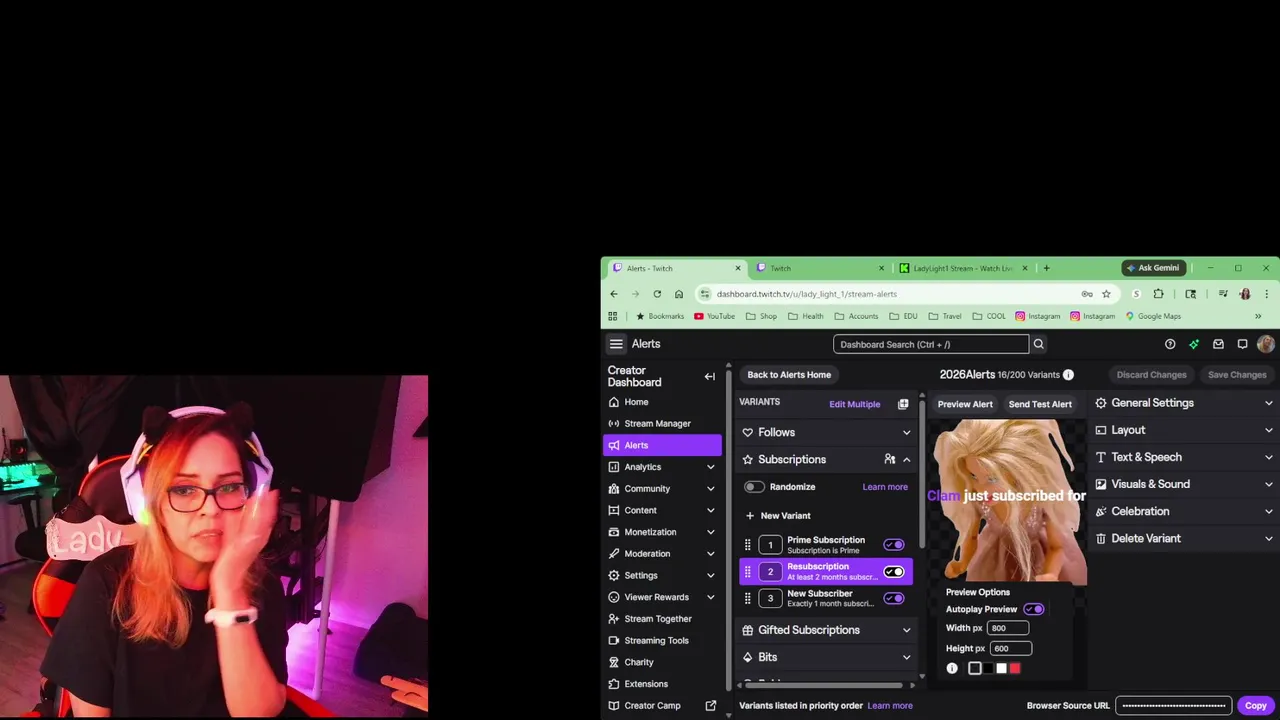This screenshot has height=720, width=1280.
Task: Open the Chrome three-dot menu
Action: point(1266,294)
